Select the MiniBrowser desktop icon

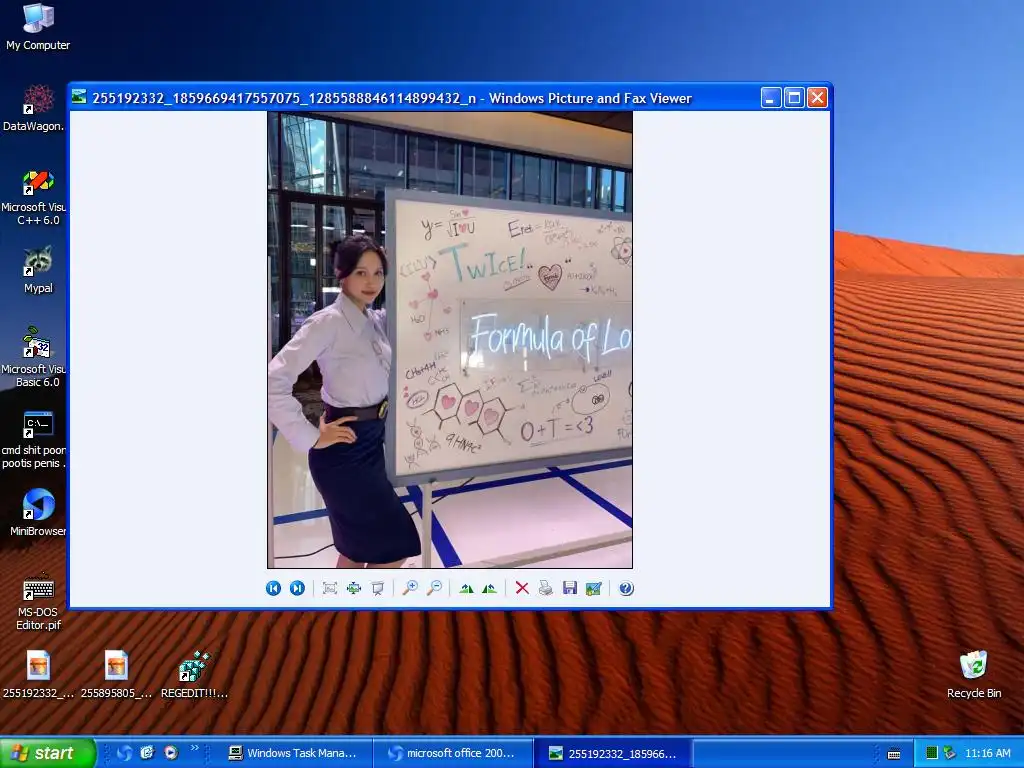[38, 513]
